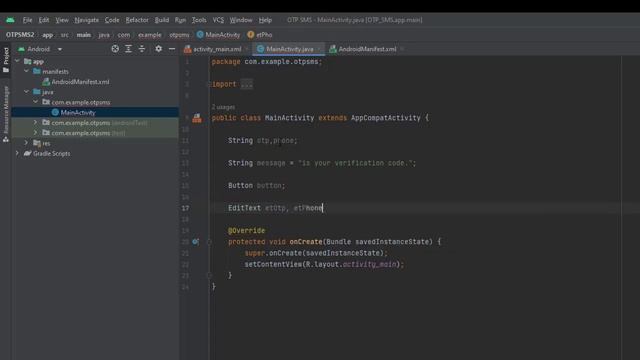Image resolution: width=640 pixels, height=360 pixels.
Task: Toggle the Resource Manager tool window
Action: click(x=6, y=114)
